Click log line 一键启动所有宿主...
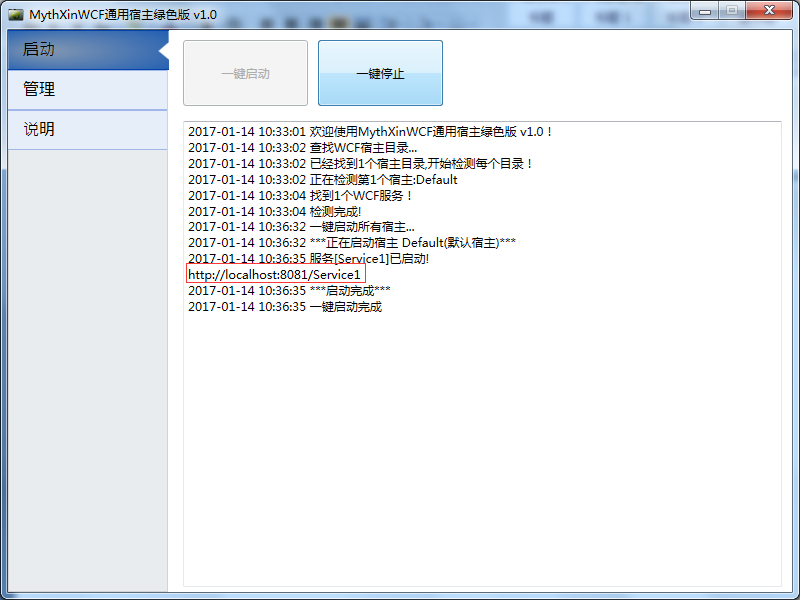800x600 pixels. (x=301, y=227)
